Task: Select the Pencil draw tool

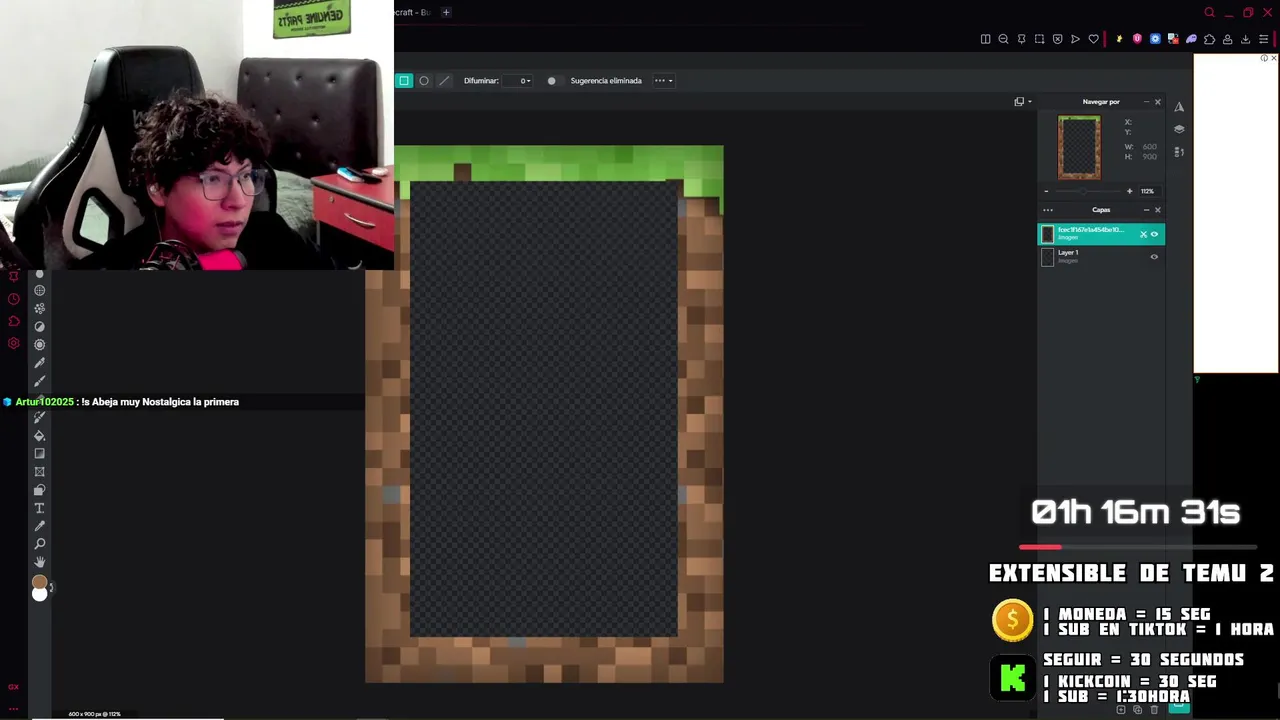Action: tap(40, 363)
